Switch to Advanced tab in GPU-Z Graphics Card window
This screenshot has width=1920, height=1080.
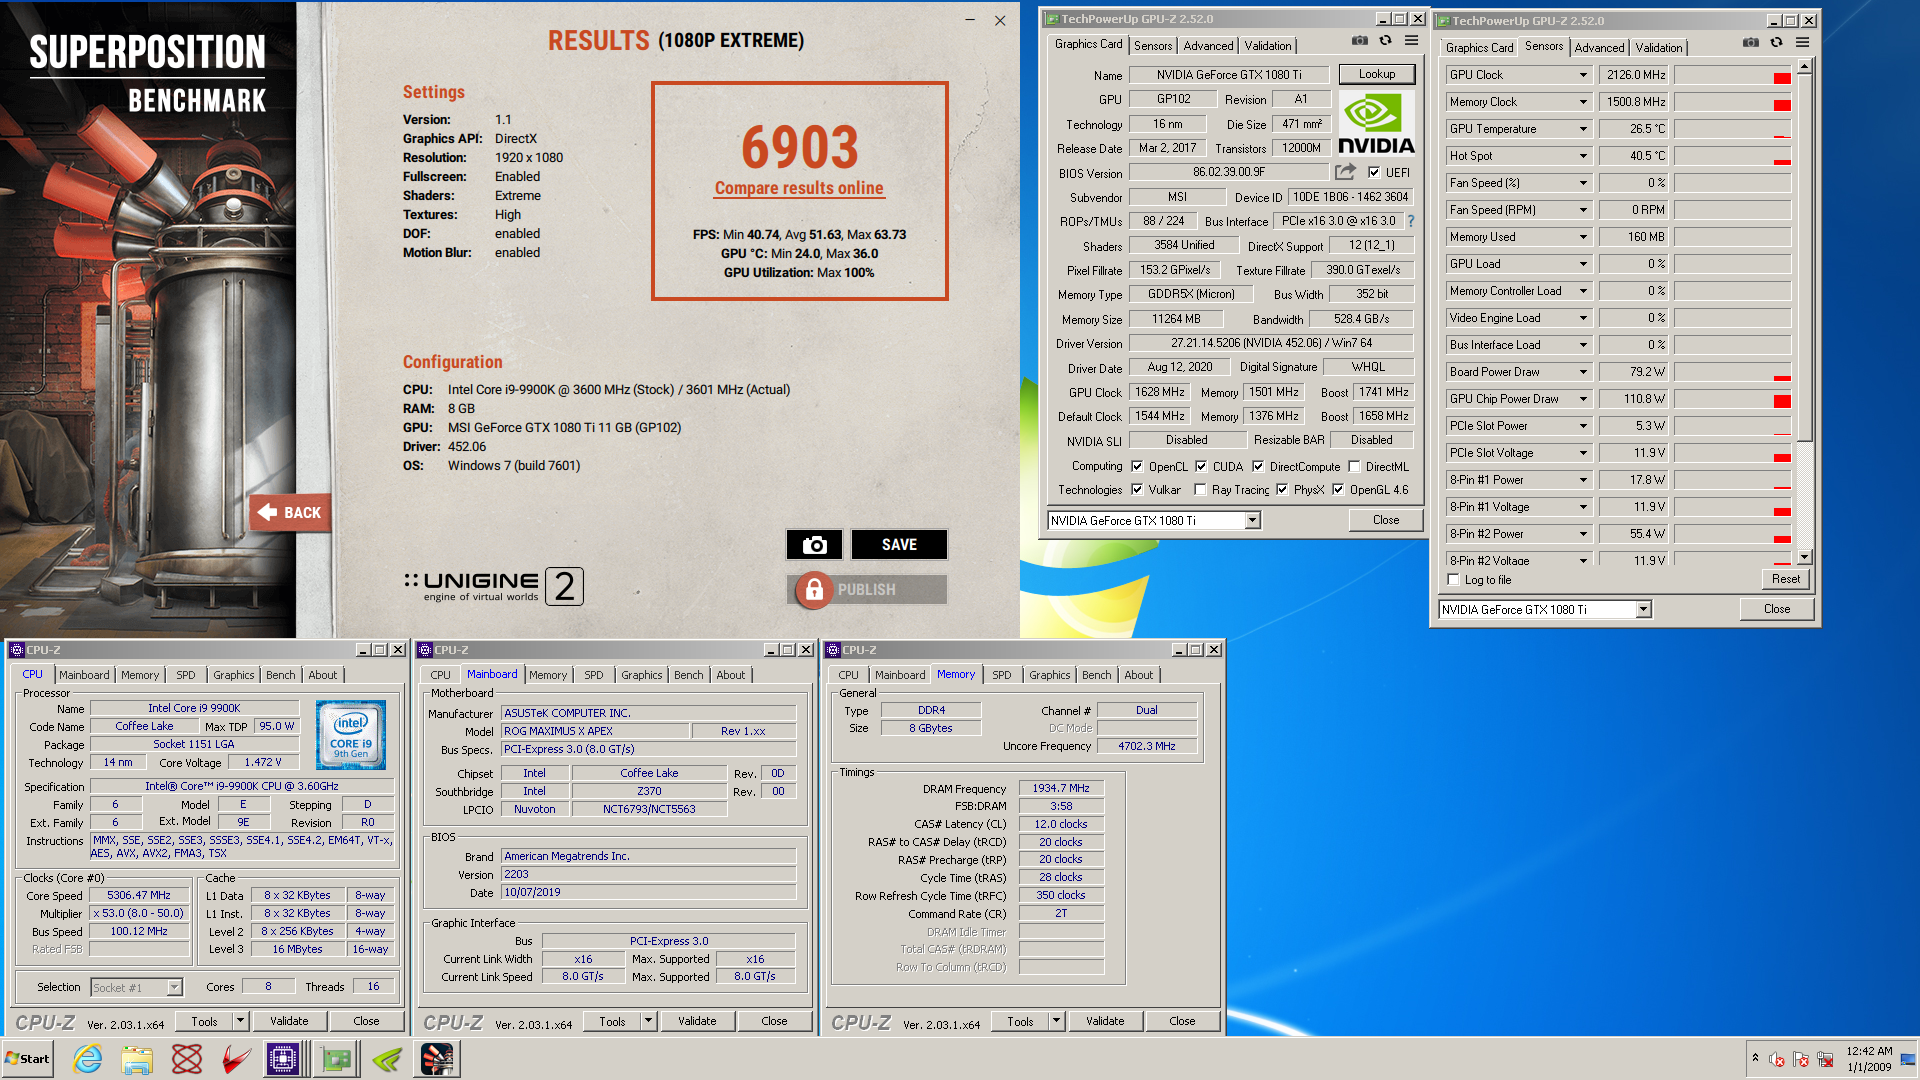[x=1208, y=46]
